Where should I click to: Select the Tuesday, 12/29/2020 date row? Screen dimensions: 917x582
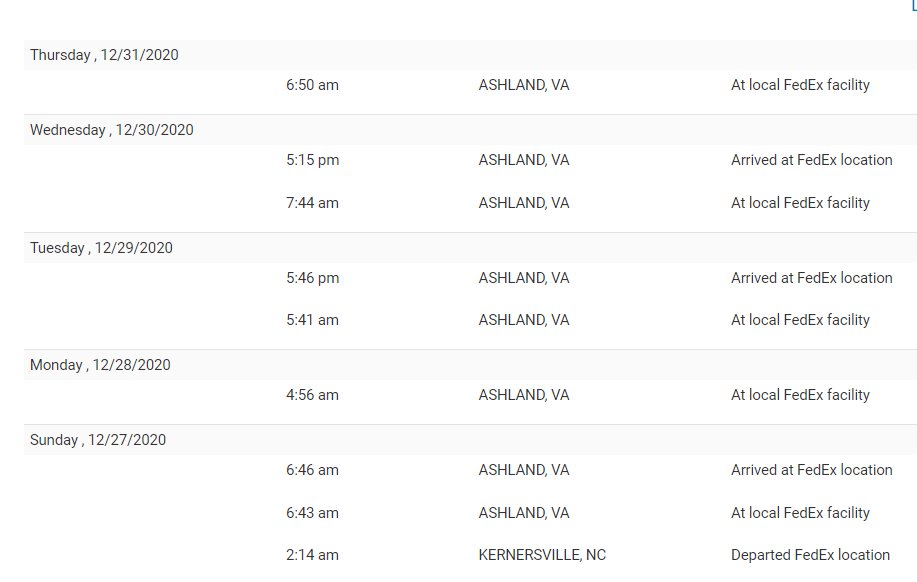pos(101,248)
